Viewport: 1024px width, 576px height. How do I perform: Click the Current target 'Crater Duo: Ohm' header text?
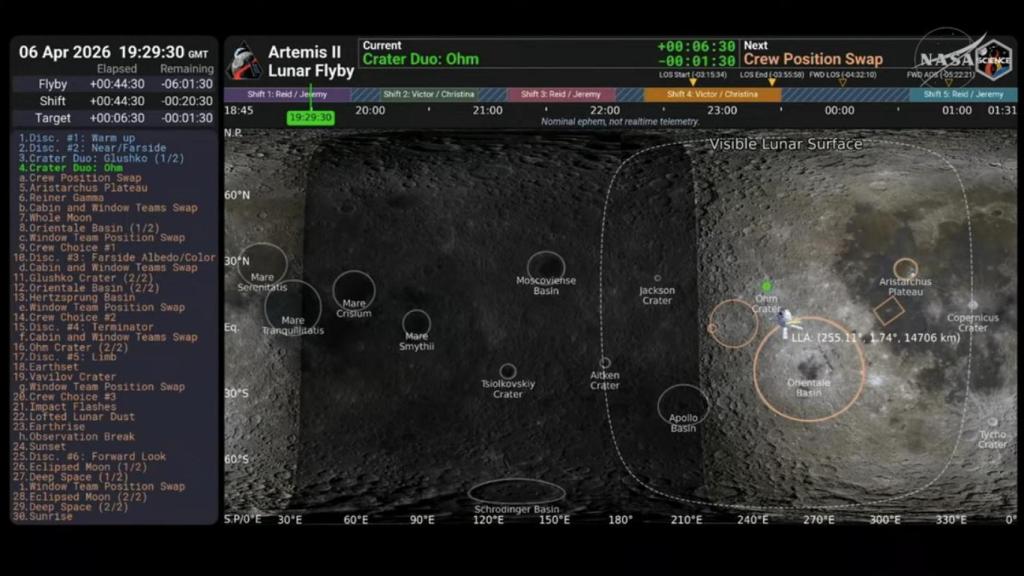421,59
